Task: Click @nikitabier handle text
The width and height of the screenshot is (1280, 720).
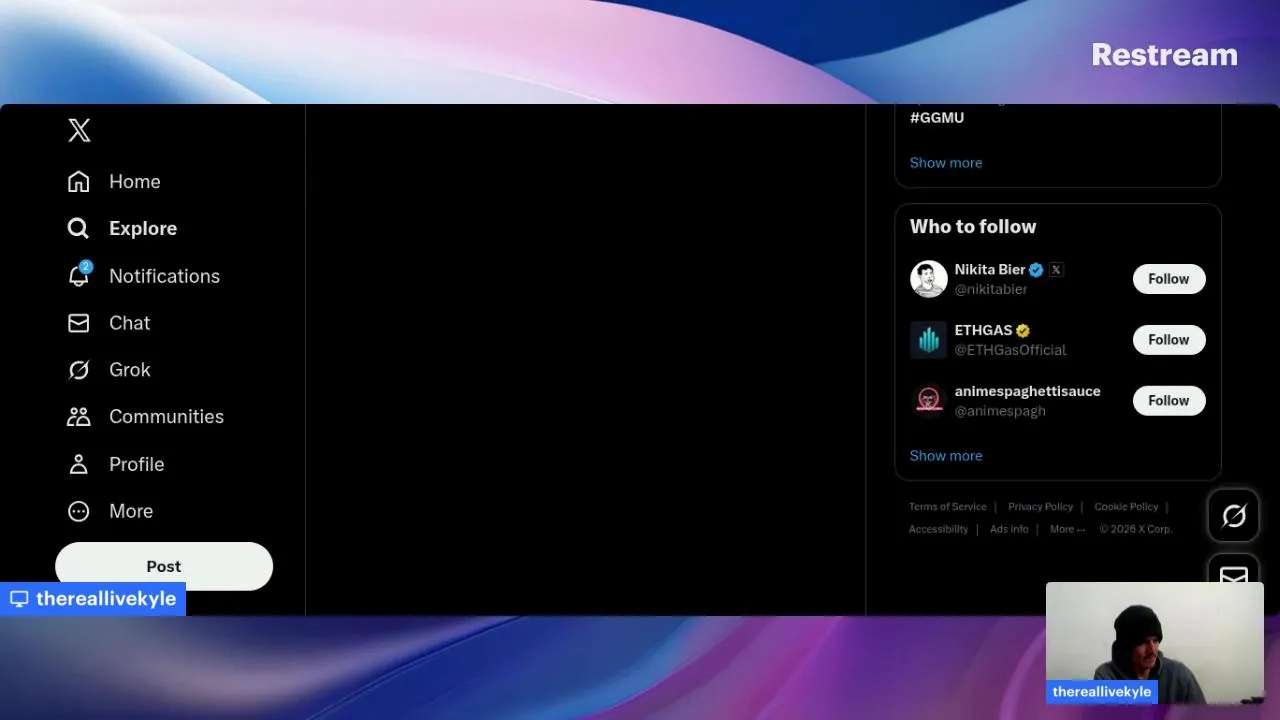Action: [x=991, y=289]
